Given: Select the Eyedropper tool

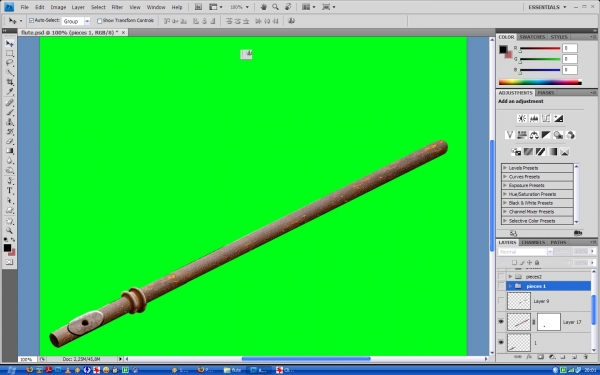Looking at the screenshot, I should (x=10, y=92).
